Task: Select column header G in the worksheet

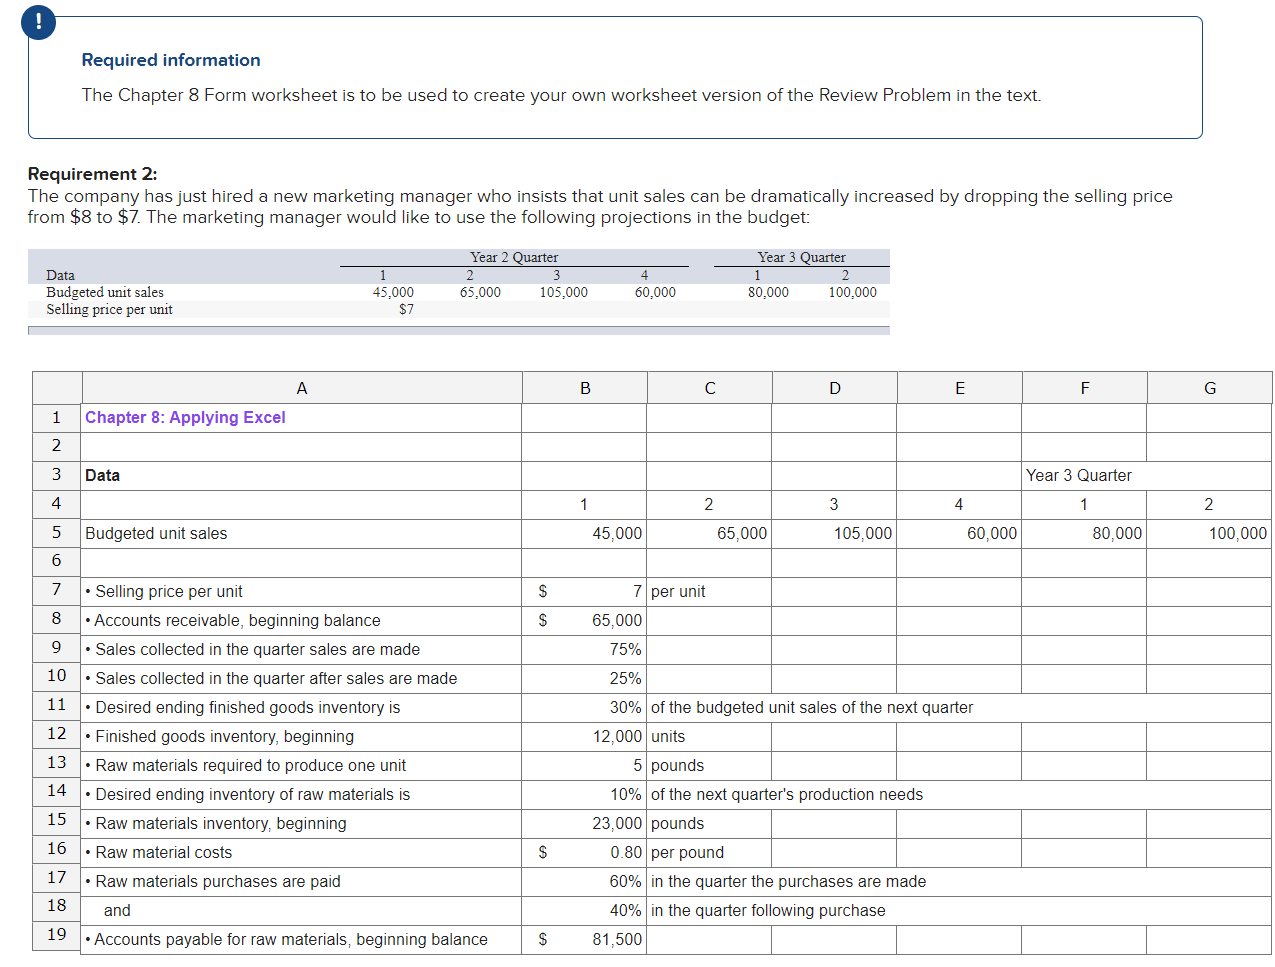Action: (x=1209, y=388)
